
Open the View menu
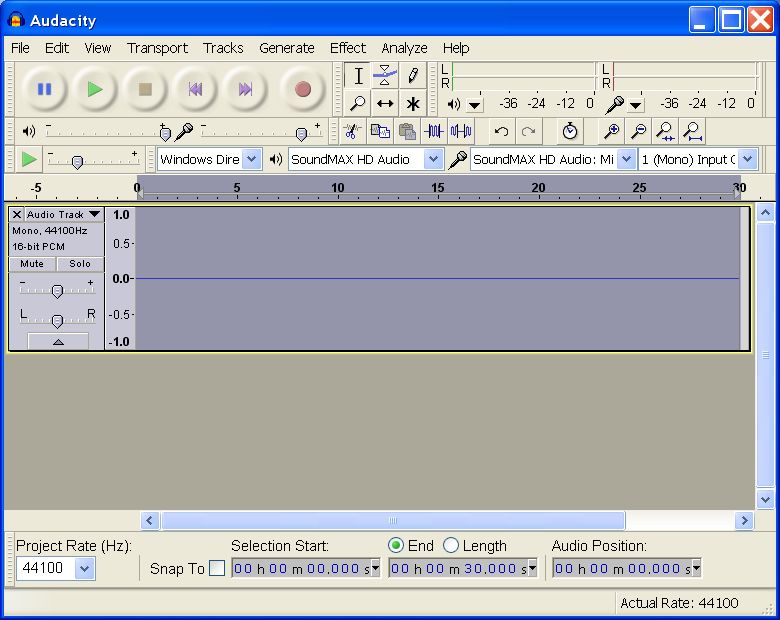click(x=98, y=48)
